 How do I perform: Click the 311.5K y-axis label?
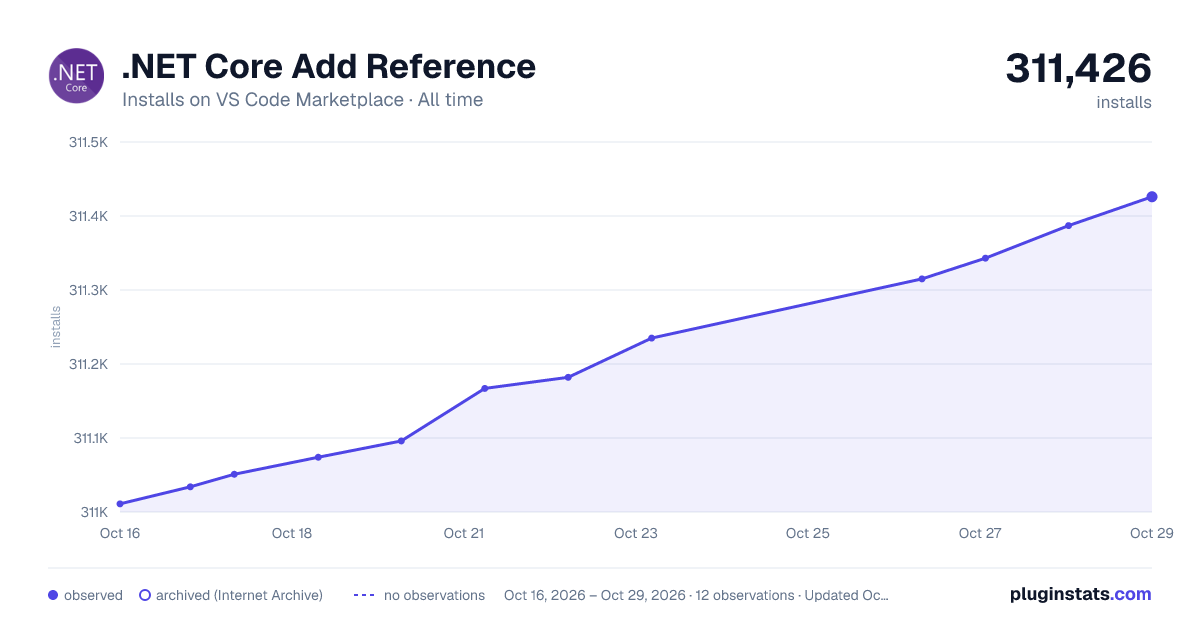pyautogui.click(x=88, y=142)
